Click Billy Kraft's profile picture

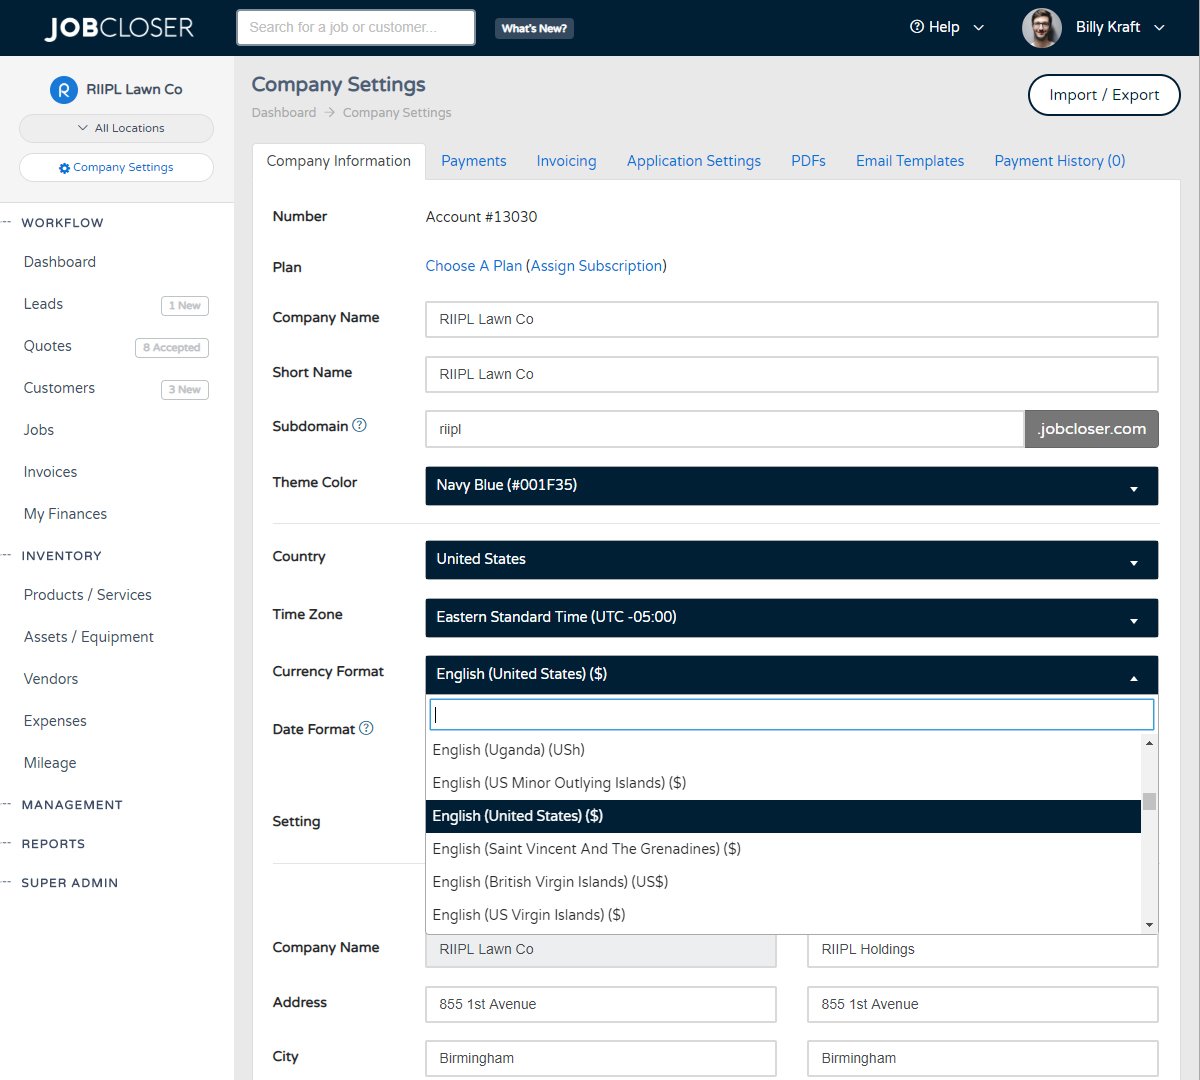pos(1042,27)
